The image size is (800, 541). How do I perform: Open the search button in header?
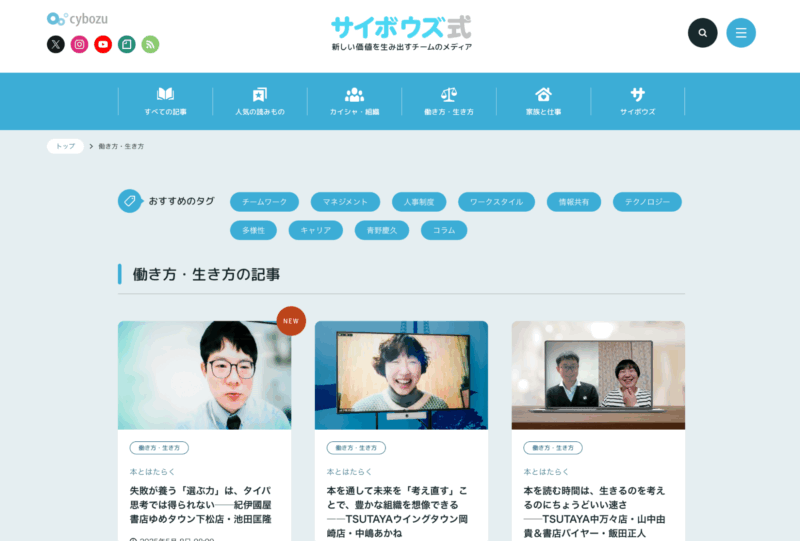coord(703,33)
